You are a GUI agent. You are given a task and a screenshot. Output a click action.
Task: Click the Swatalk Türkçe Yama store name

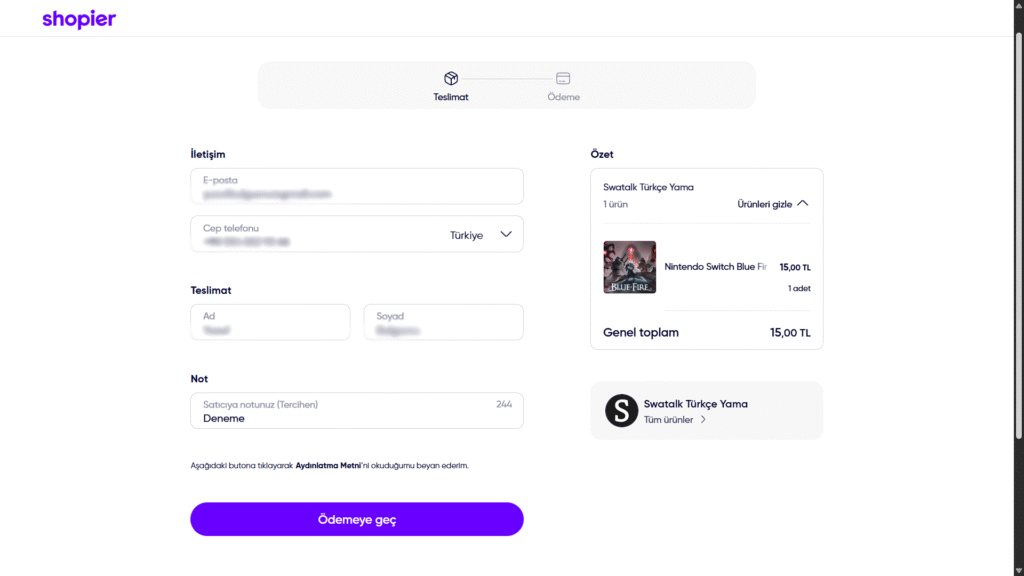[x=695, y=404]
